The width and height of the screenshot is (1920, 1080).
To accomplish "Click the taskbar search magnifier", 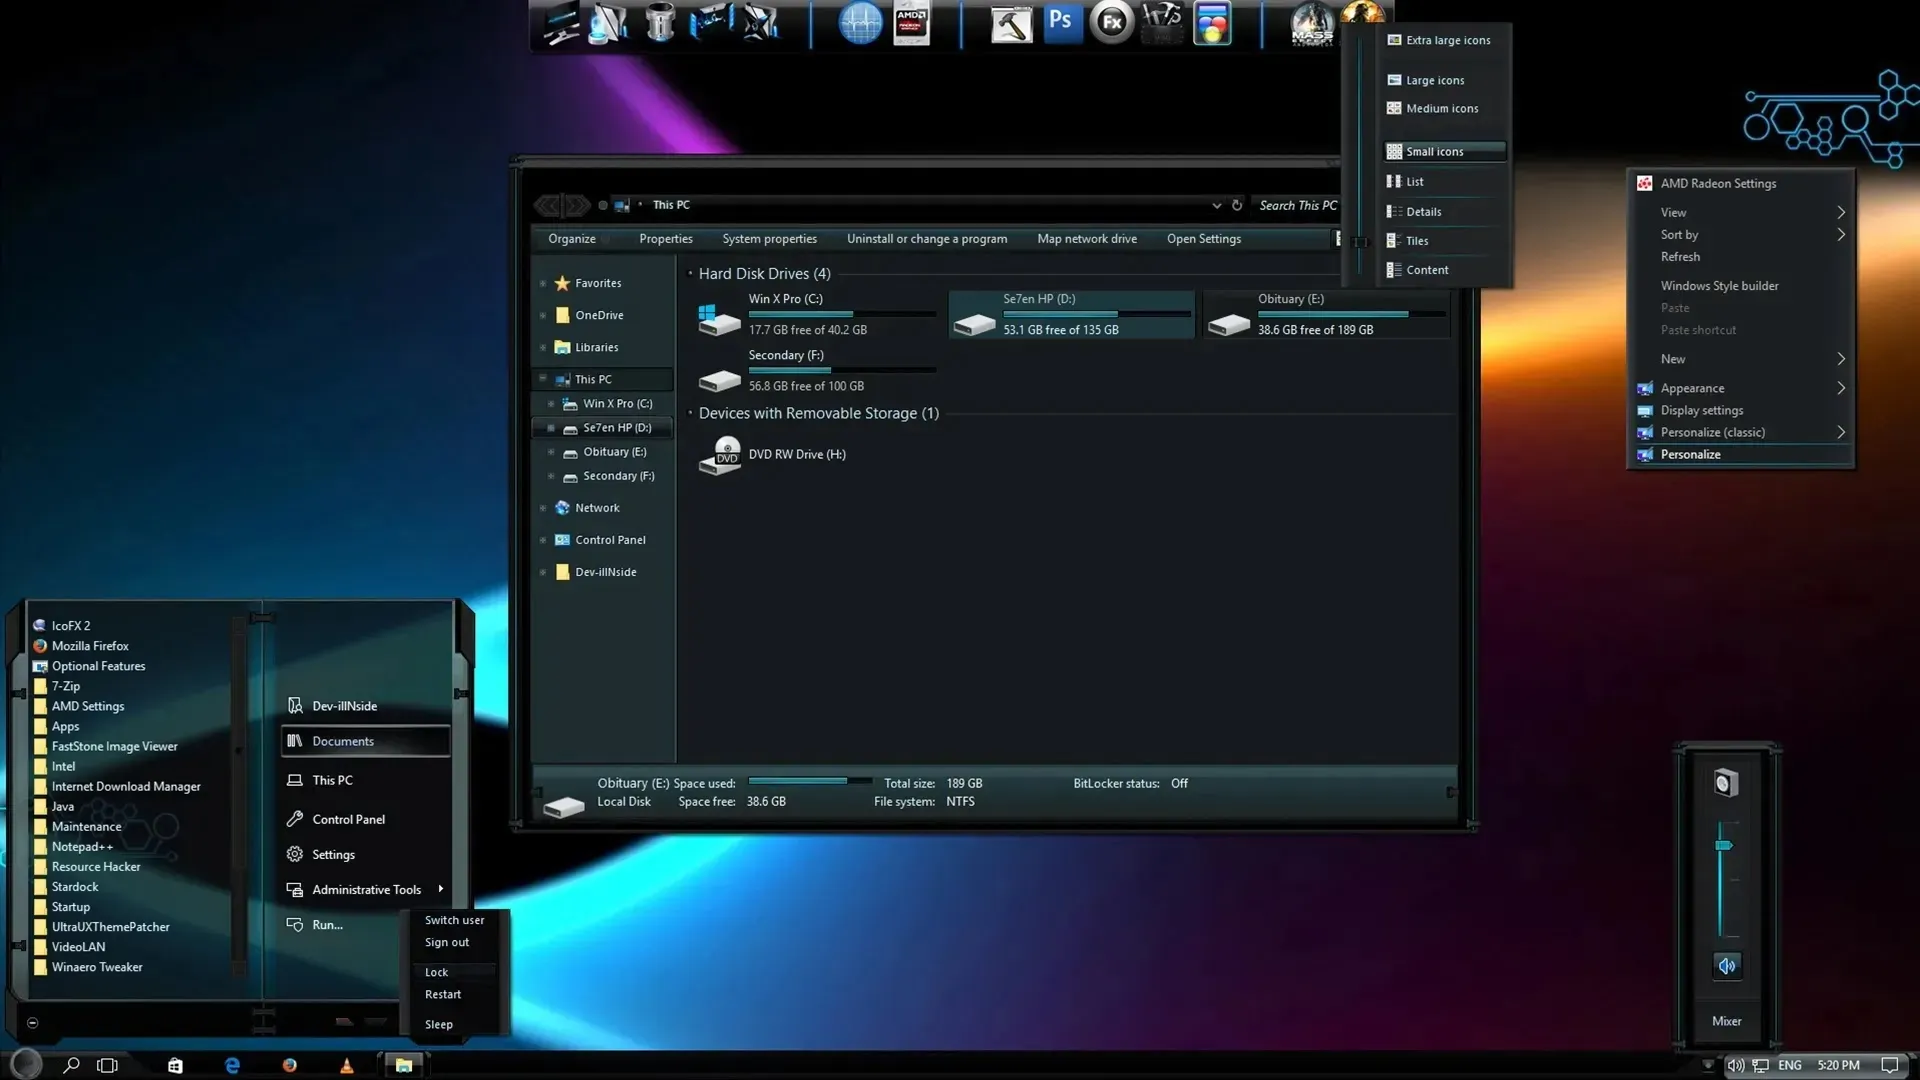I will point(71,1065).
